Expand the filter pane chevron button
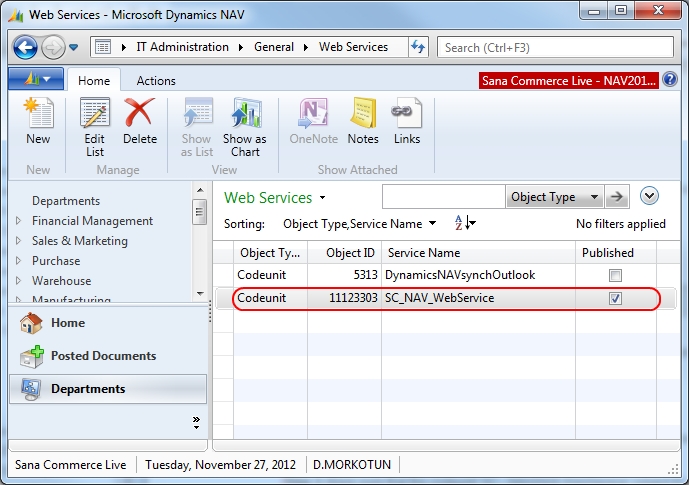 (x=649, y=196)
